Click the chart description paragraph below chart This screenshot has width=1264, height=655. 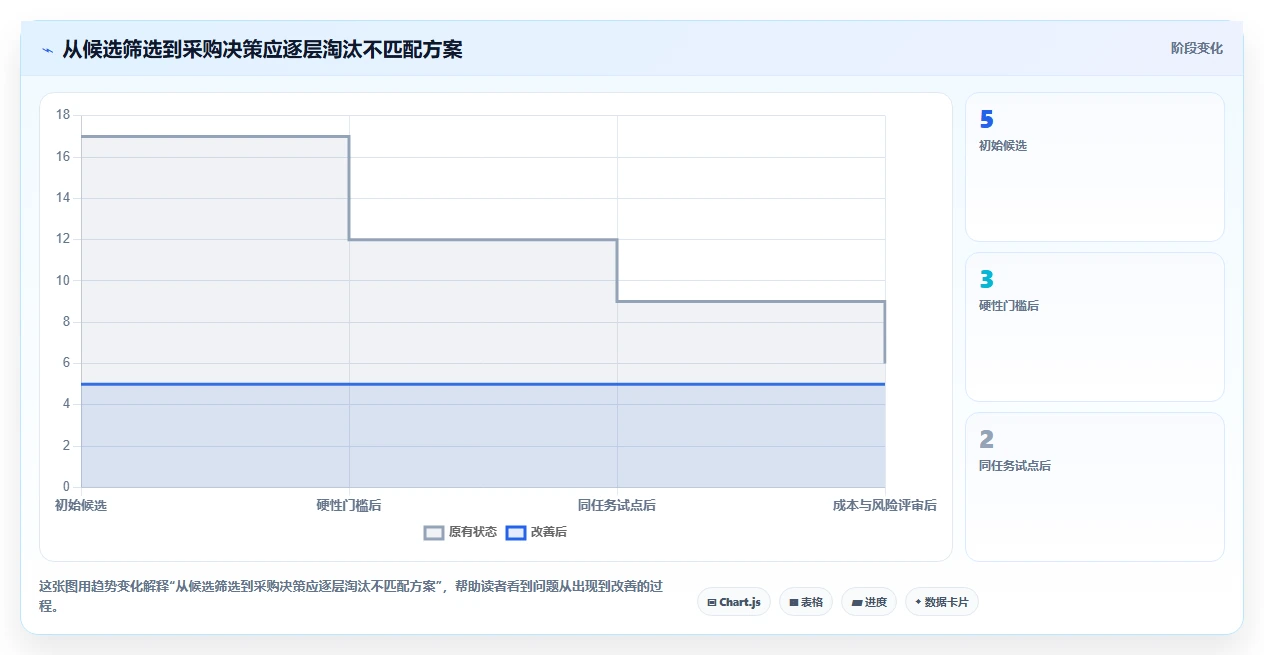[x=350, y=595]
